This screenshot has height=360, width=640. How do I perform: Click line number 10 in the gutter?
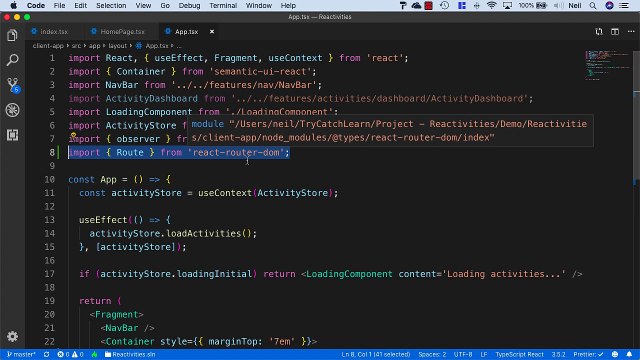click(x=49, y=180)
